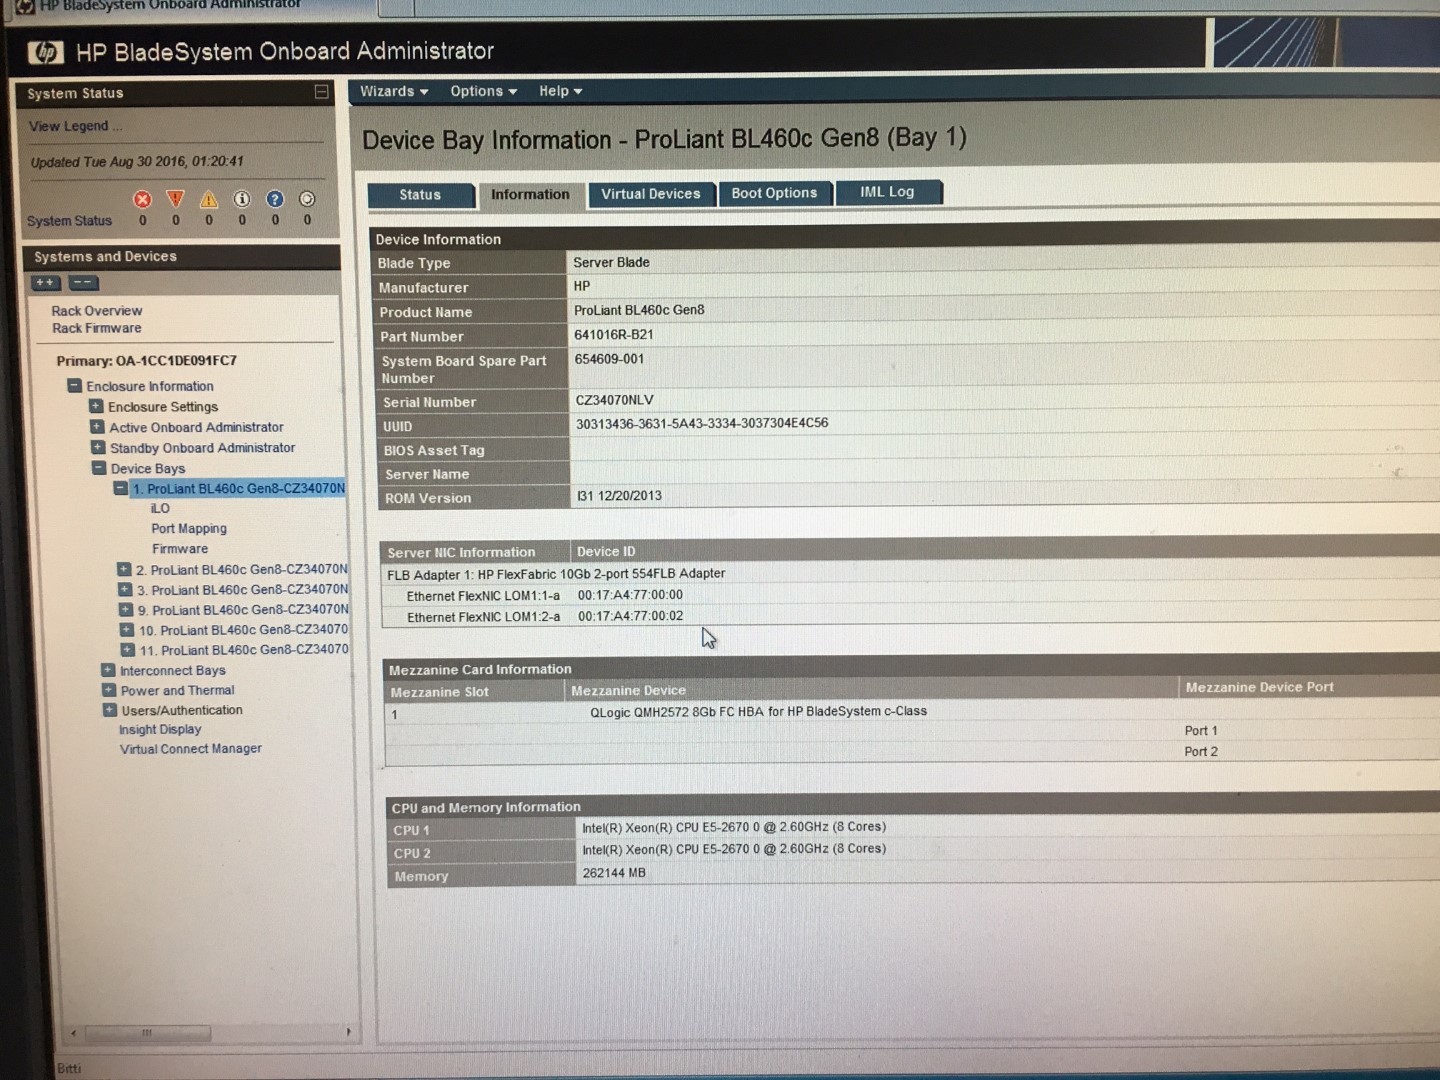
Task: Open Enclosure Settings in the tree
Action: [x=163, y=407]
